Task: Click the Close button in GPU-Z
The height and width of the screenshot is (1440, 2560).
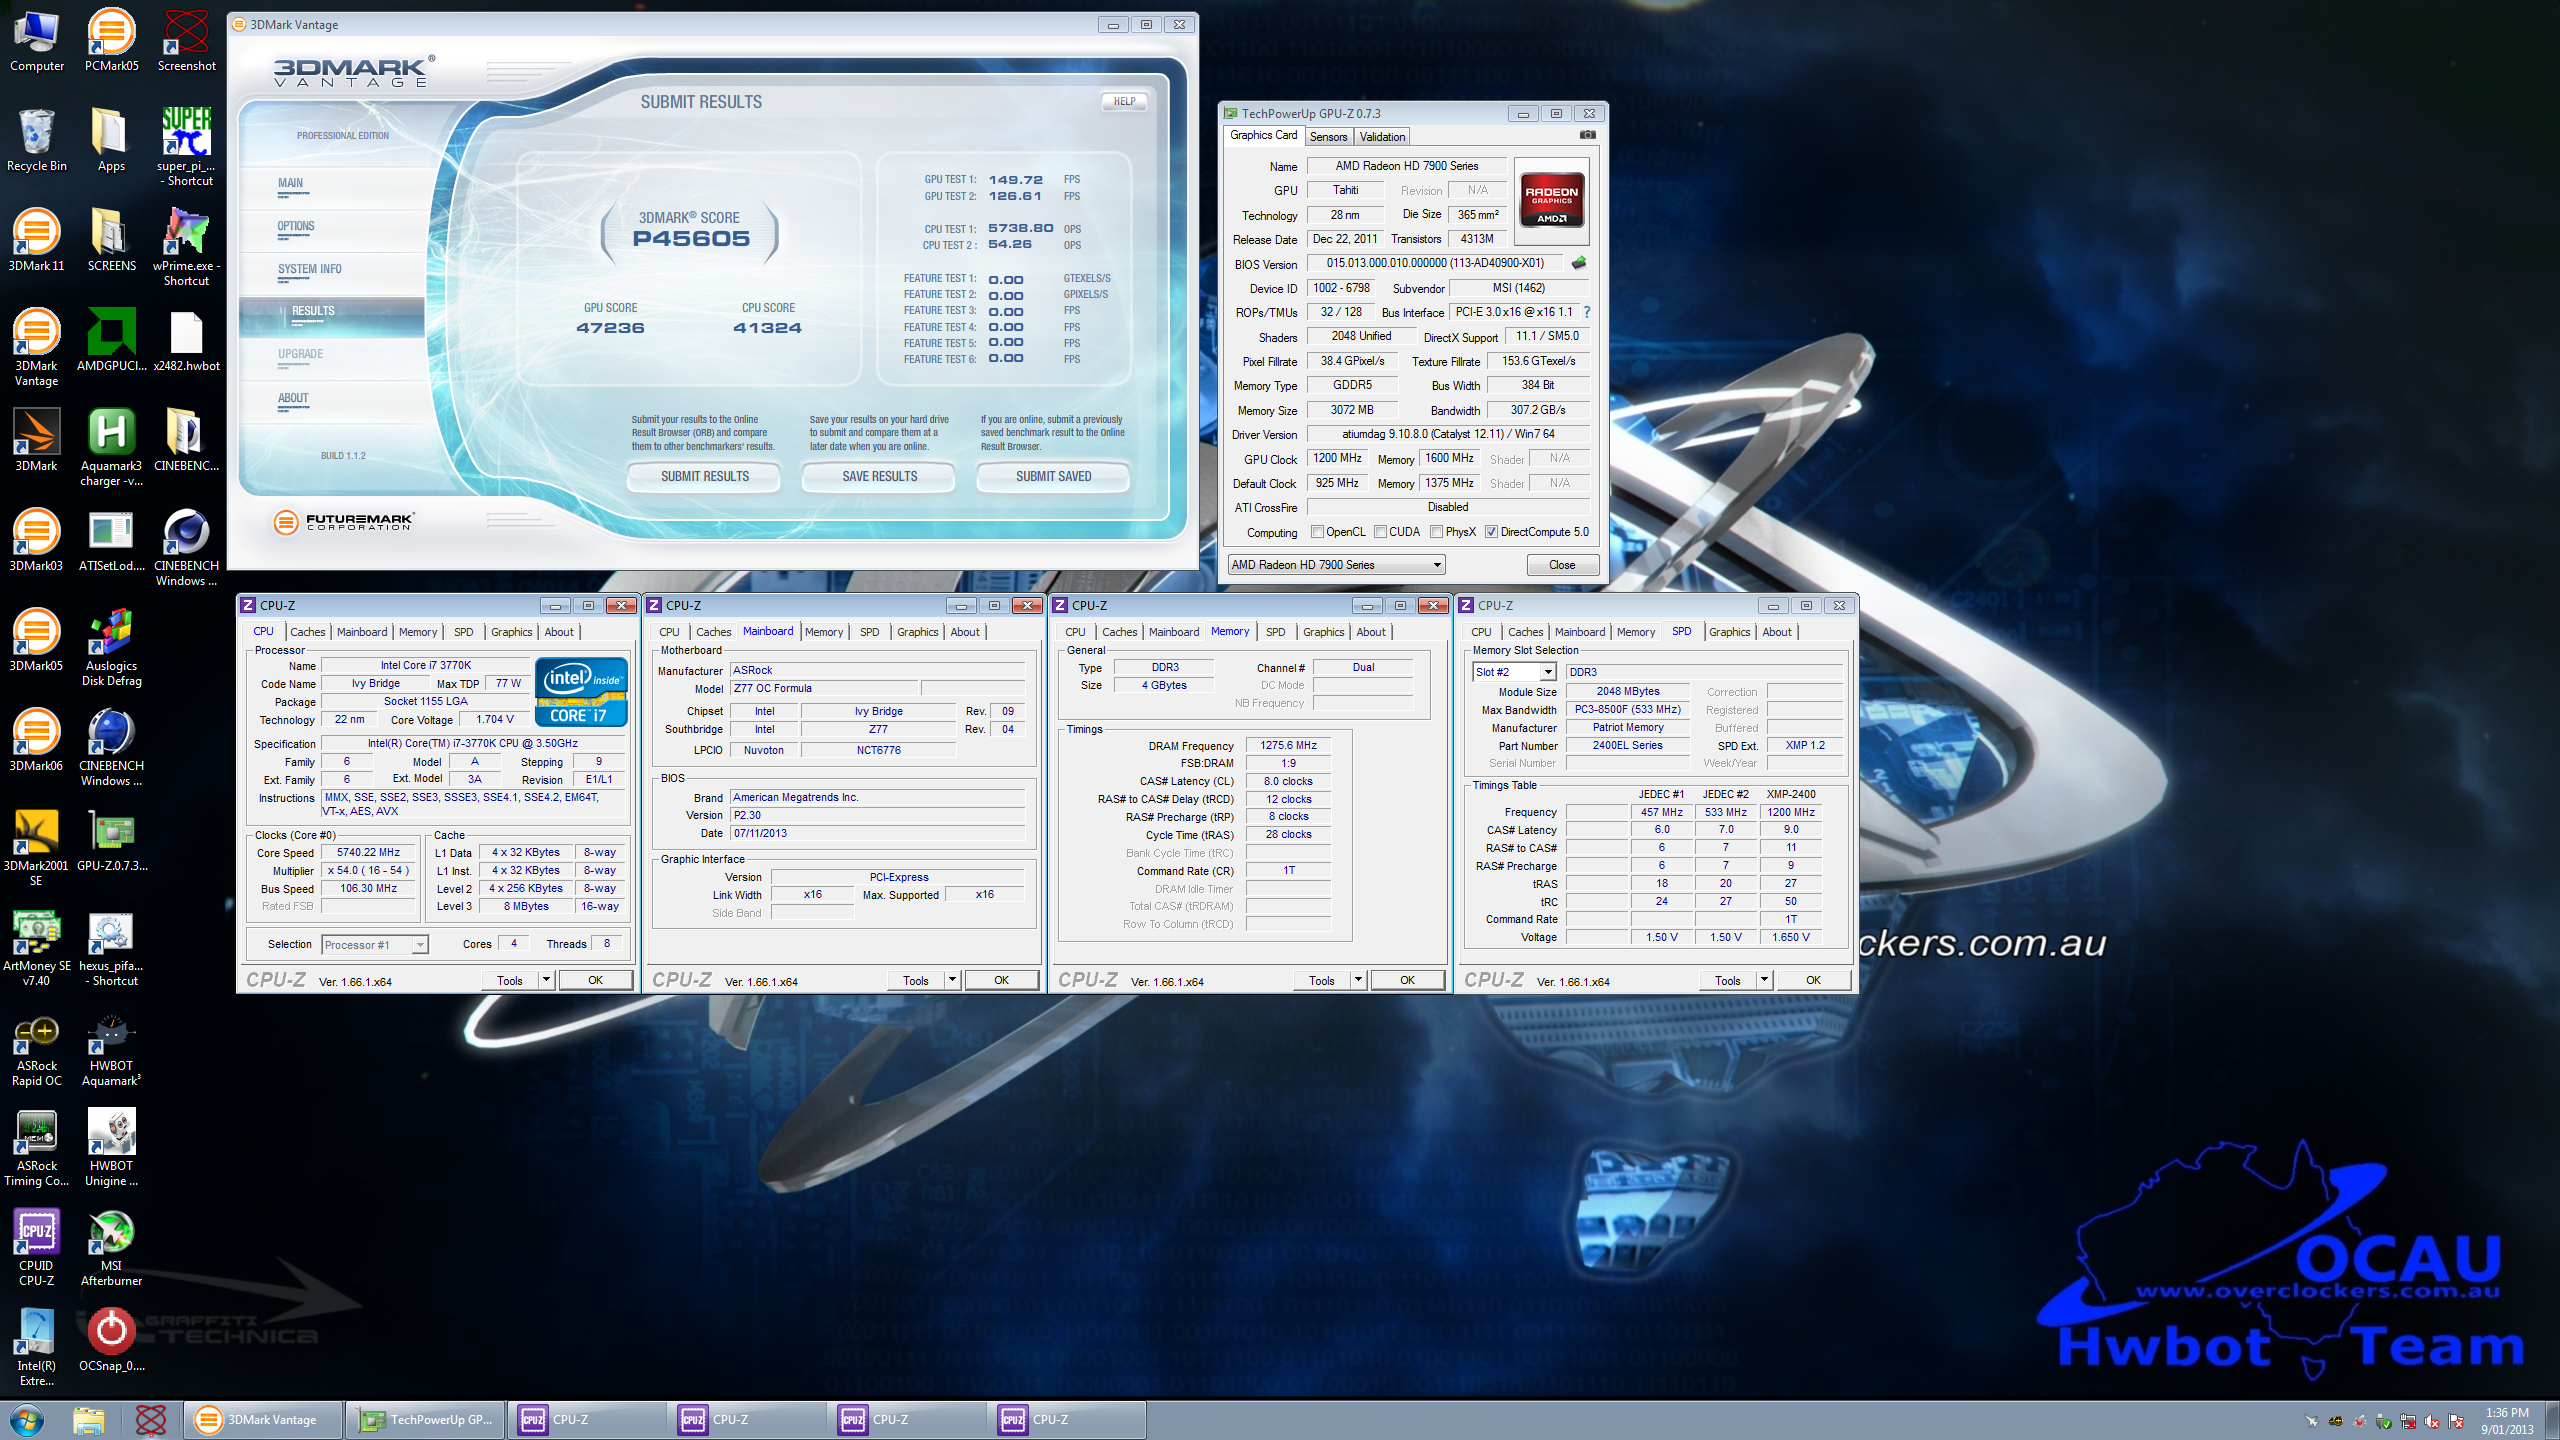Action: [x=1562, y=565]
